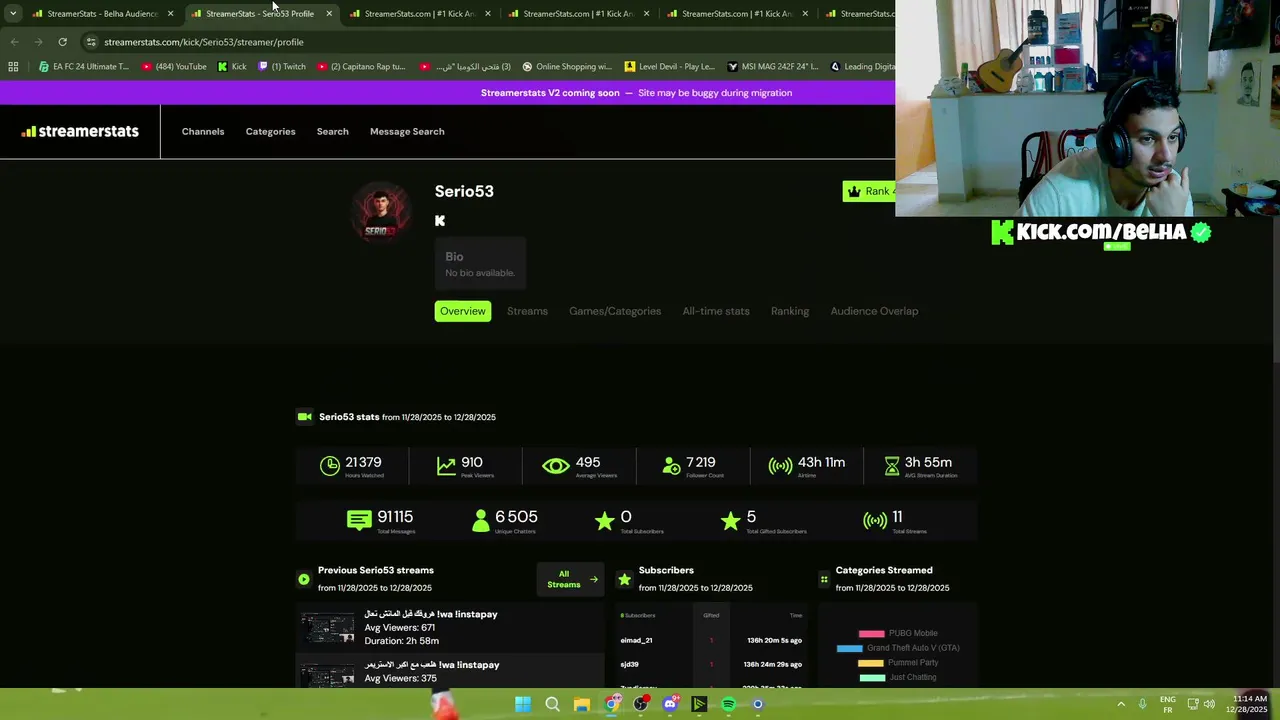The width and height of the screenshot is (1280, 720).
Task: Open the stream thumbnail with 671 avg viewers
Action: pos(328,627)
